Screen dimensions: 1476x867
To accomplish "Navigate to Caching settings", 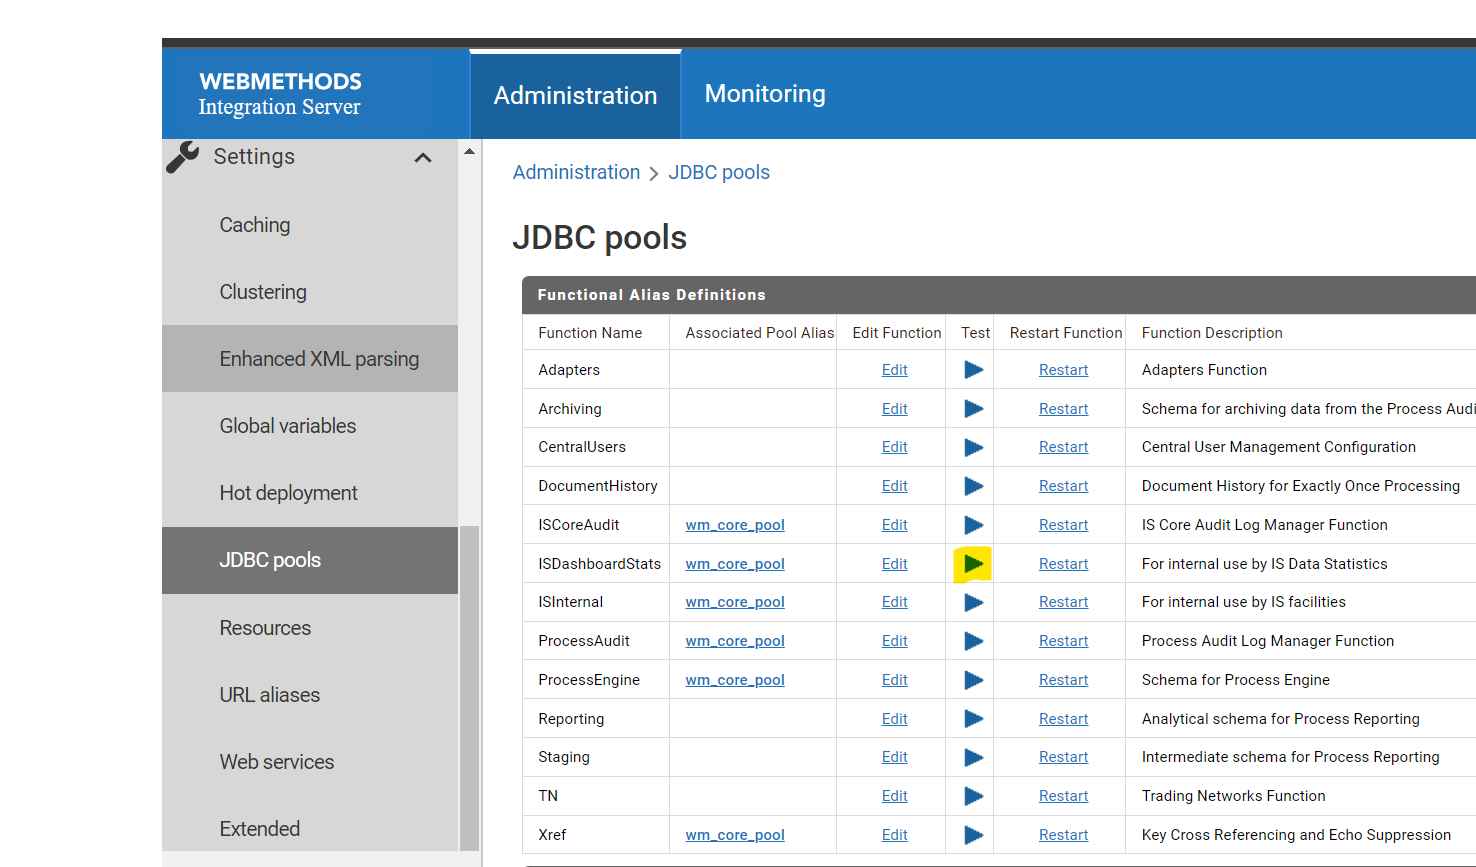I will click(254, 224).
